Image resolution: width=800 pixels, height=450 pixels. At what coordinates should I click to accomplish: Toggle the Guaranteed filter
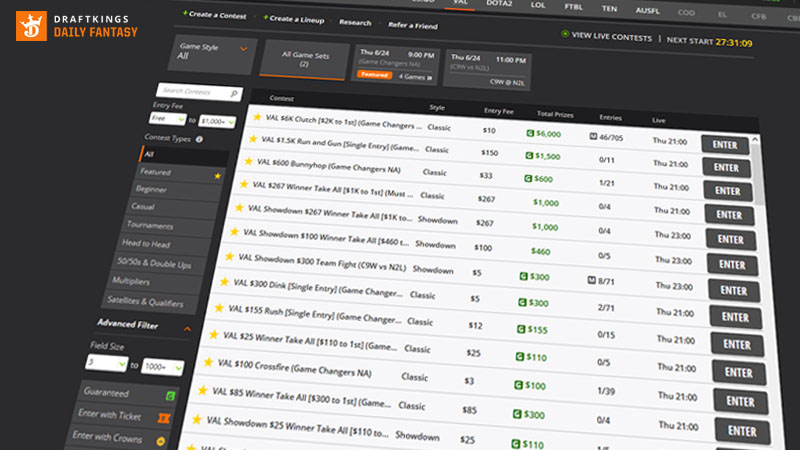(129, 393)
